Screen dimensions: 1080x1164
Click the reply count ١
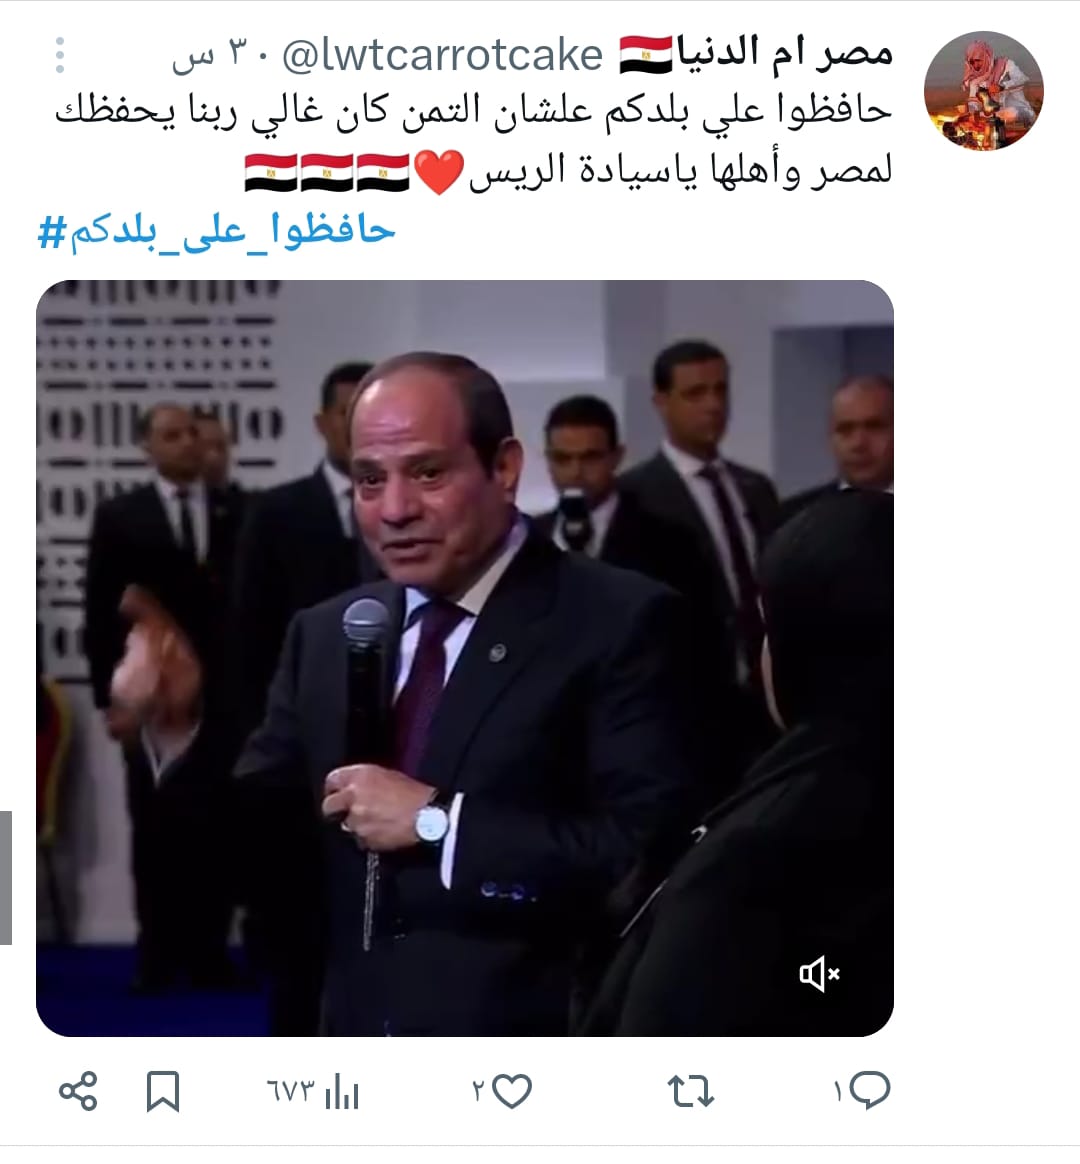click(x=838, y=1092)
